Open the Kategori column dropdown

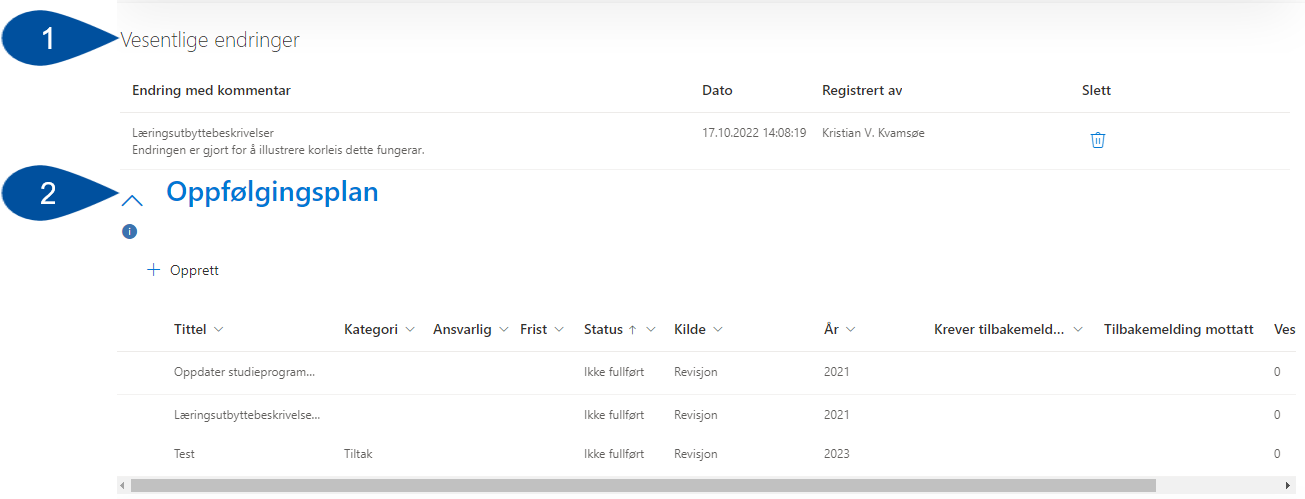click(409, 330)
